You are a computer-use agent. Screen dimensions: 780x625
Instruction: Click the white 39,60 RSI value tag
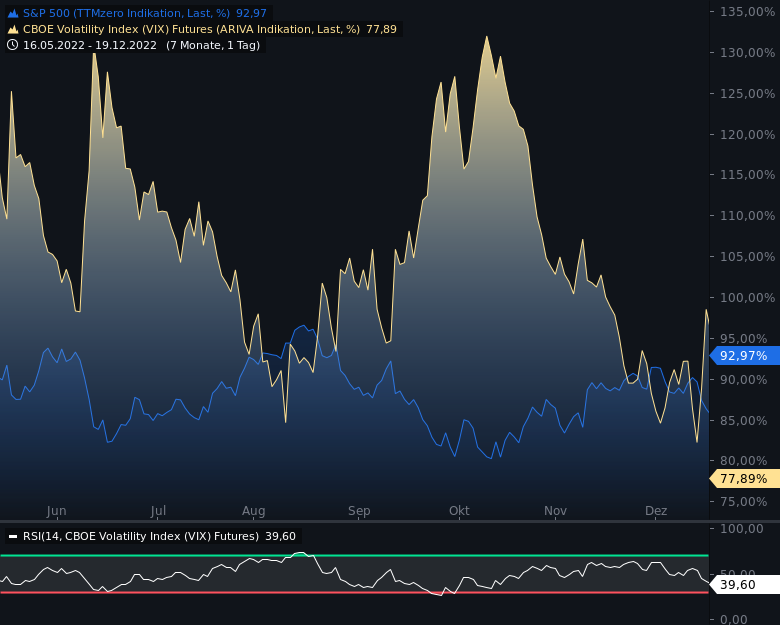743,585
